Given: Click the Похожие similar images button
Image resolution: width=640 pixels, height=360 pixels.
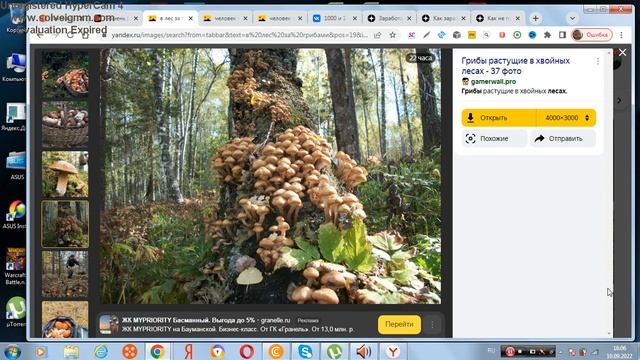Looking at the screenshot, I should [x=494, y=139].
